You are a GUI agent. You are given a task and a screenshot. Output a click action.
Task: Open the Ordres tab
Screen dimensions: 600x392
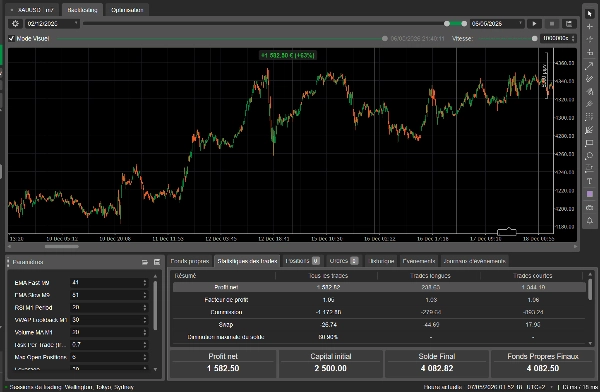(344, 261)
